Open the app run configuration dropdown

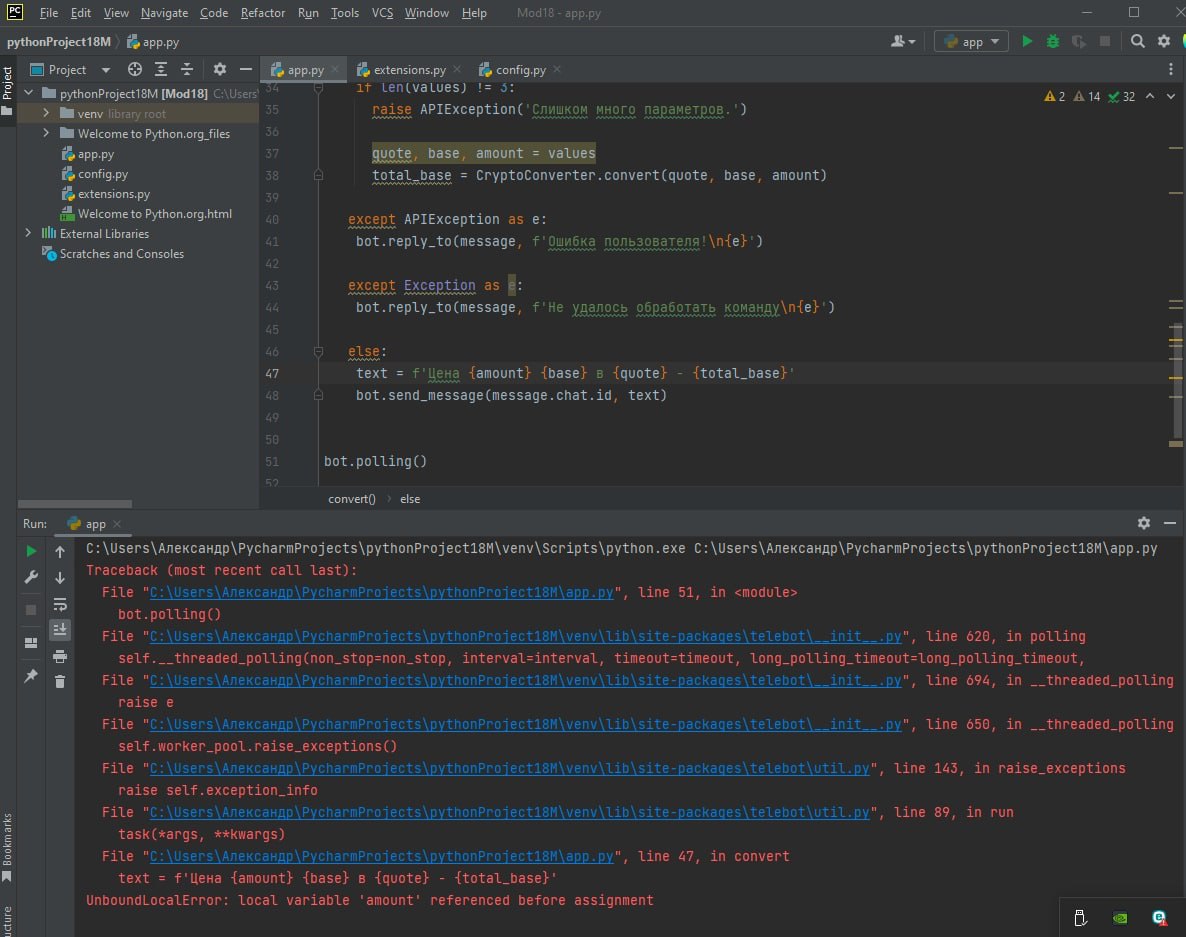coord(972,41)
